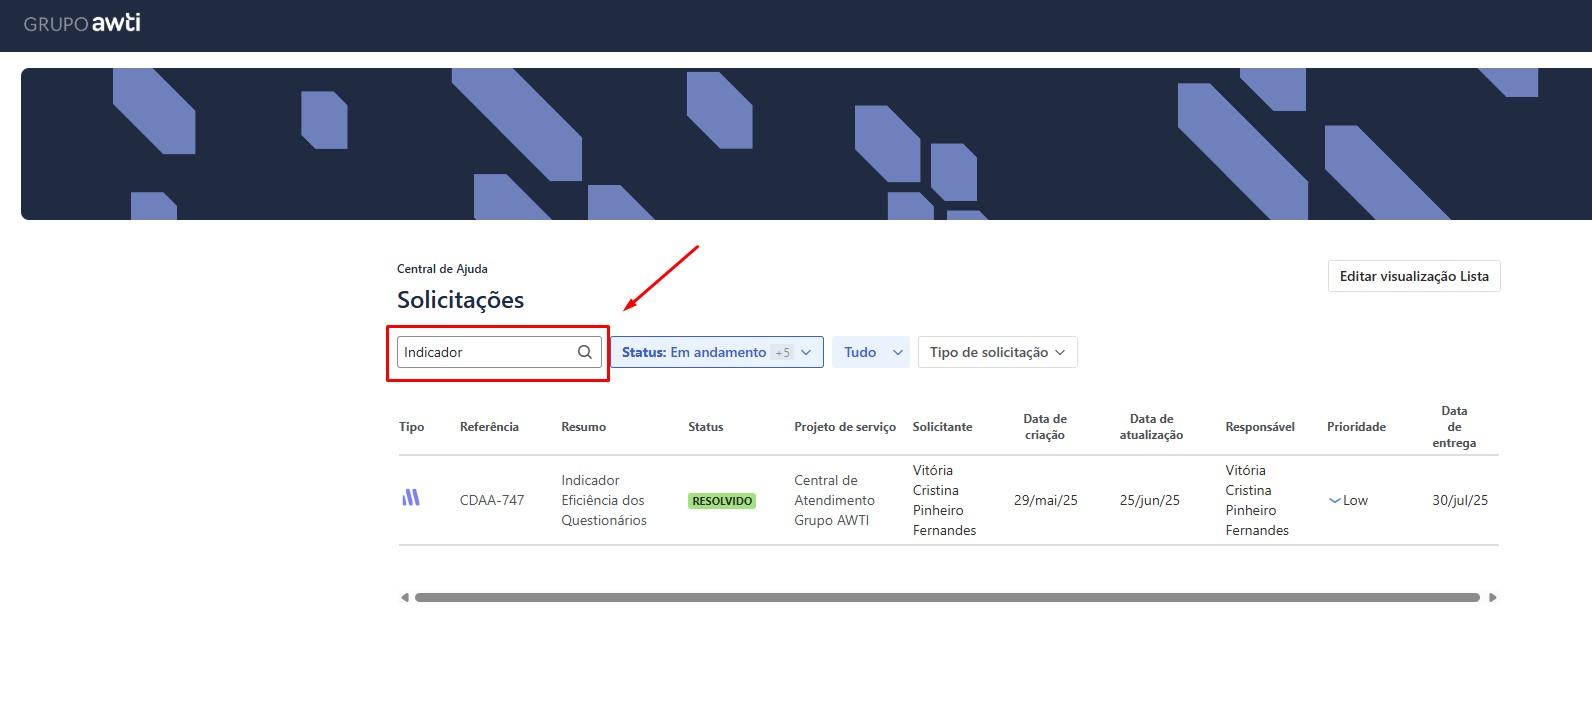Click the Referência column header
1592x715 pixels.
point(489,427)
